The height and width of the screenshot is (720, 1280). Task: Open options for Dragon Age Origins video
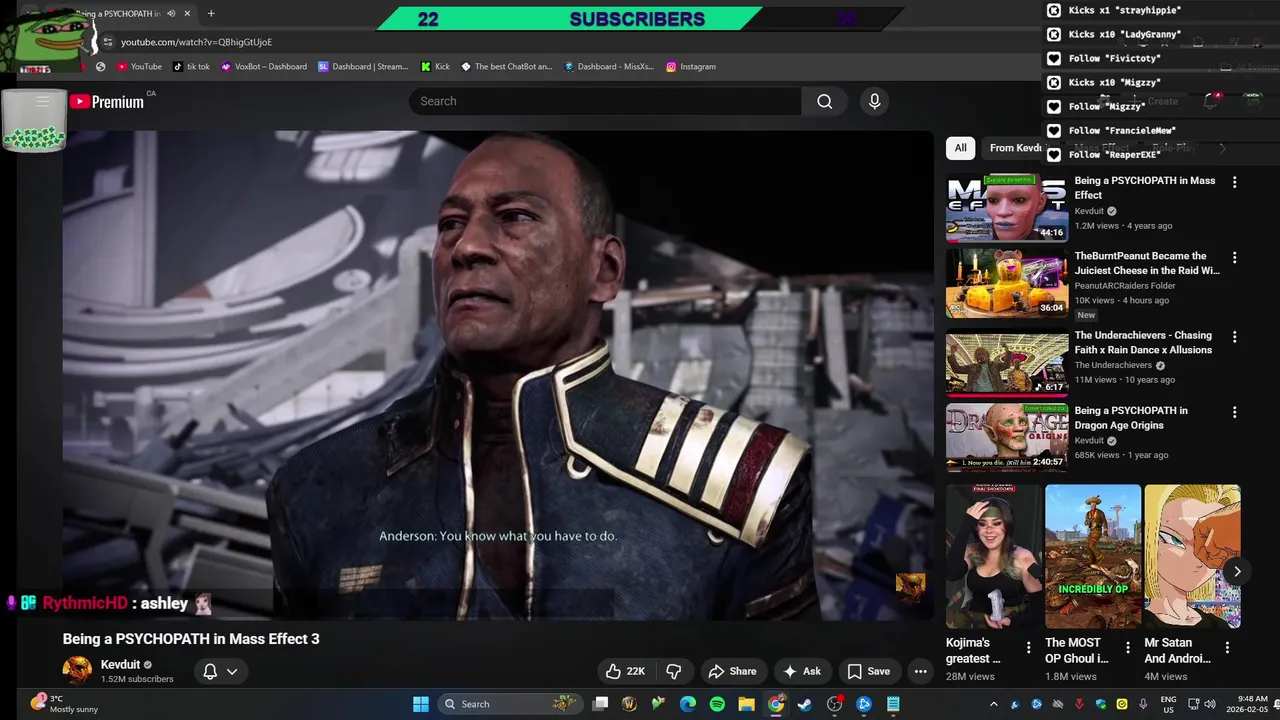click(x=1234, y=412)
